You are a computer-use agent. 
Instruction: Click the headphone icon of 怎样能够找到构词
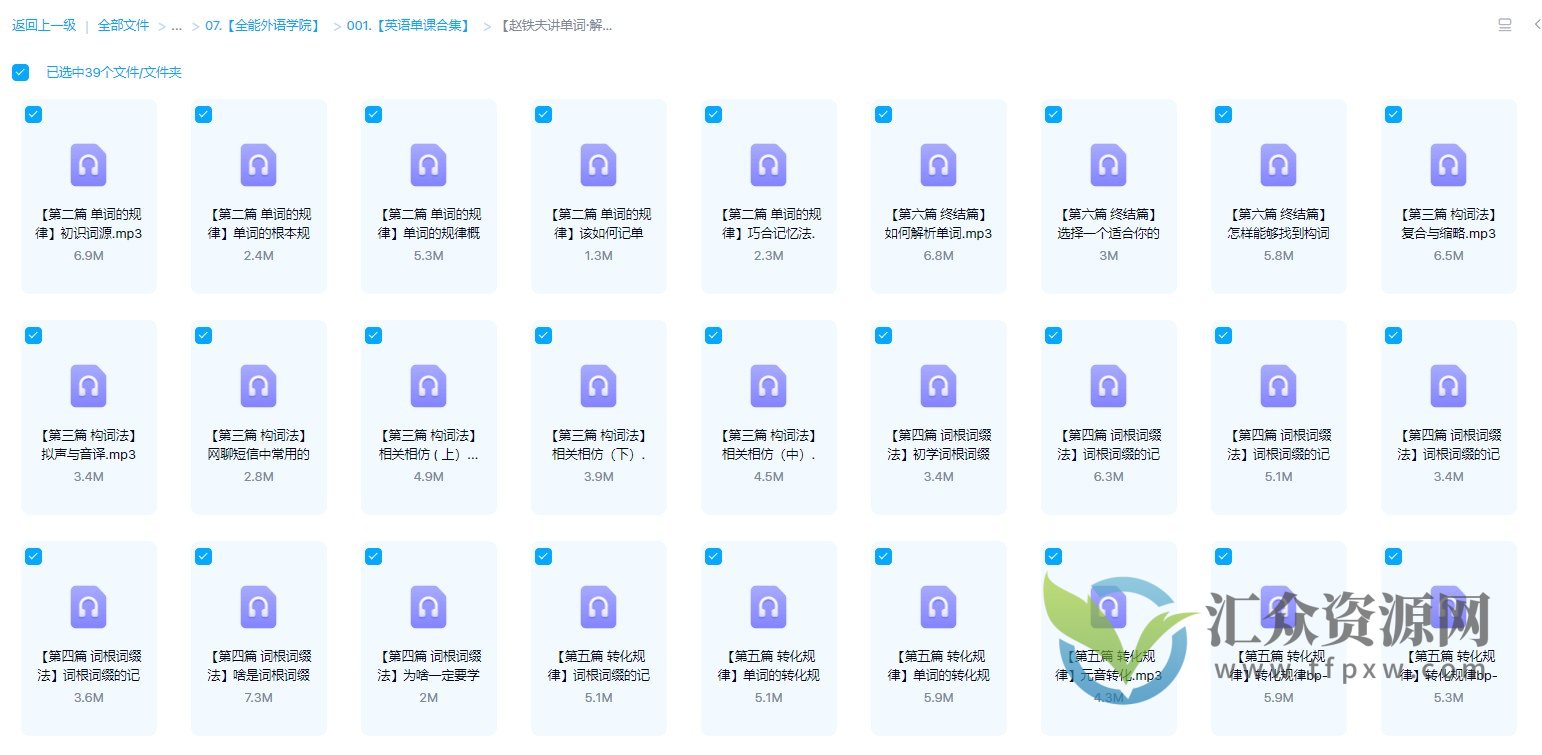click(x=1278, y=165)
